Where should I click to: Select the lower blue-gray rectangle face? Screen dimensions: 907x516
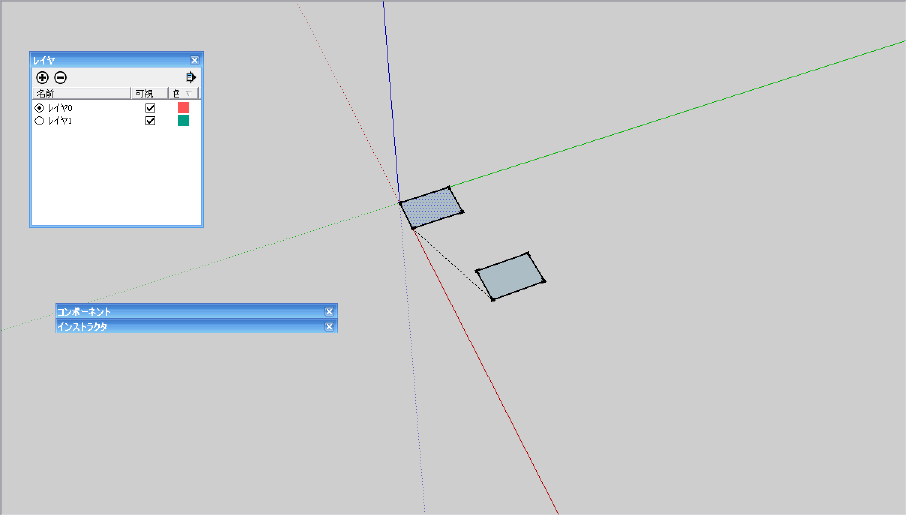pos(510,277)
